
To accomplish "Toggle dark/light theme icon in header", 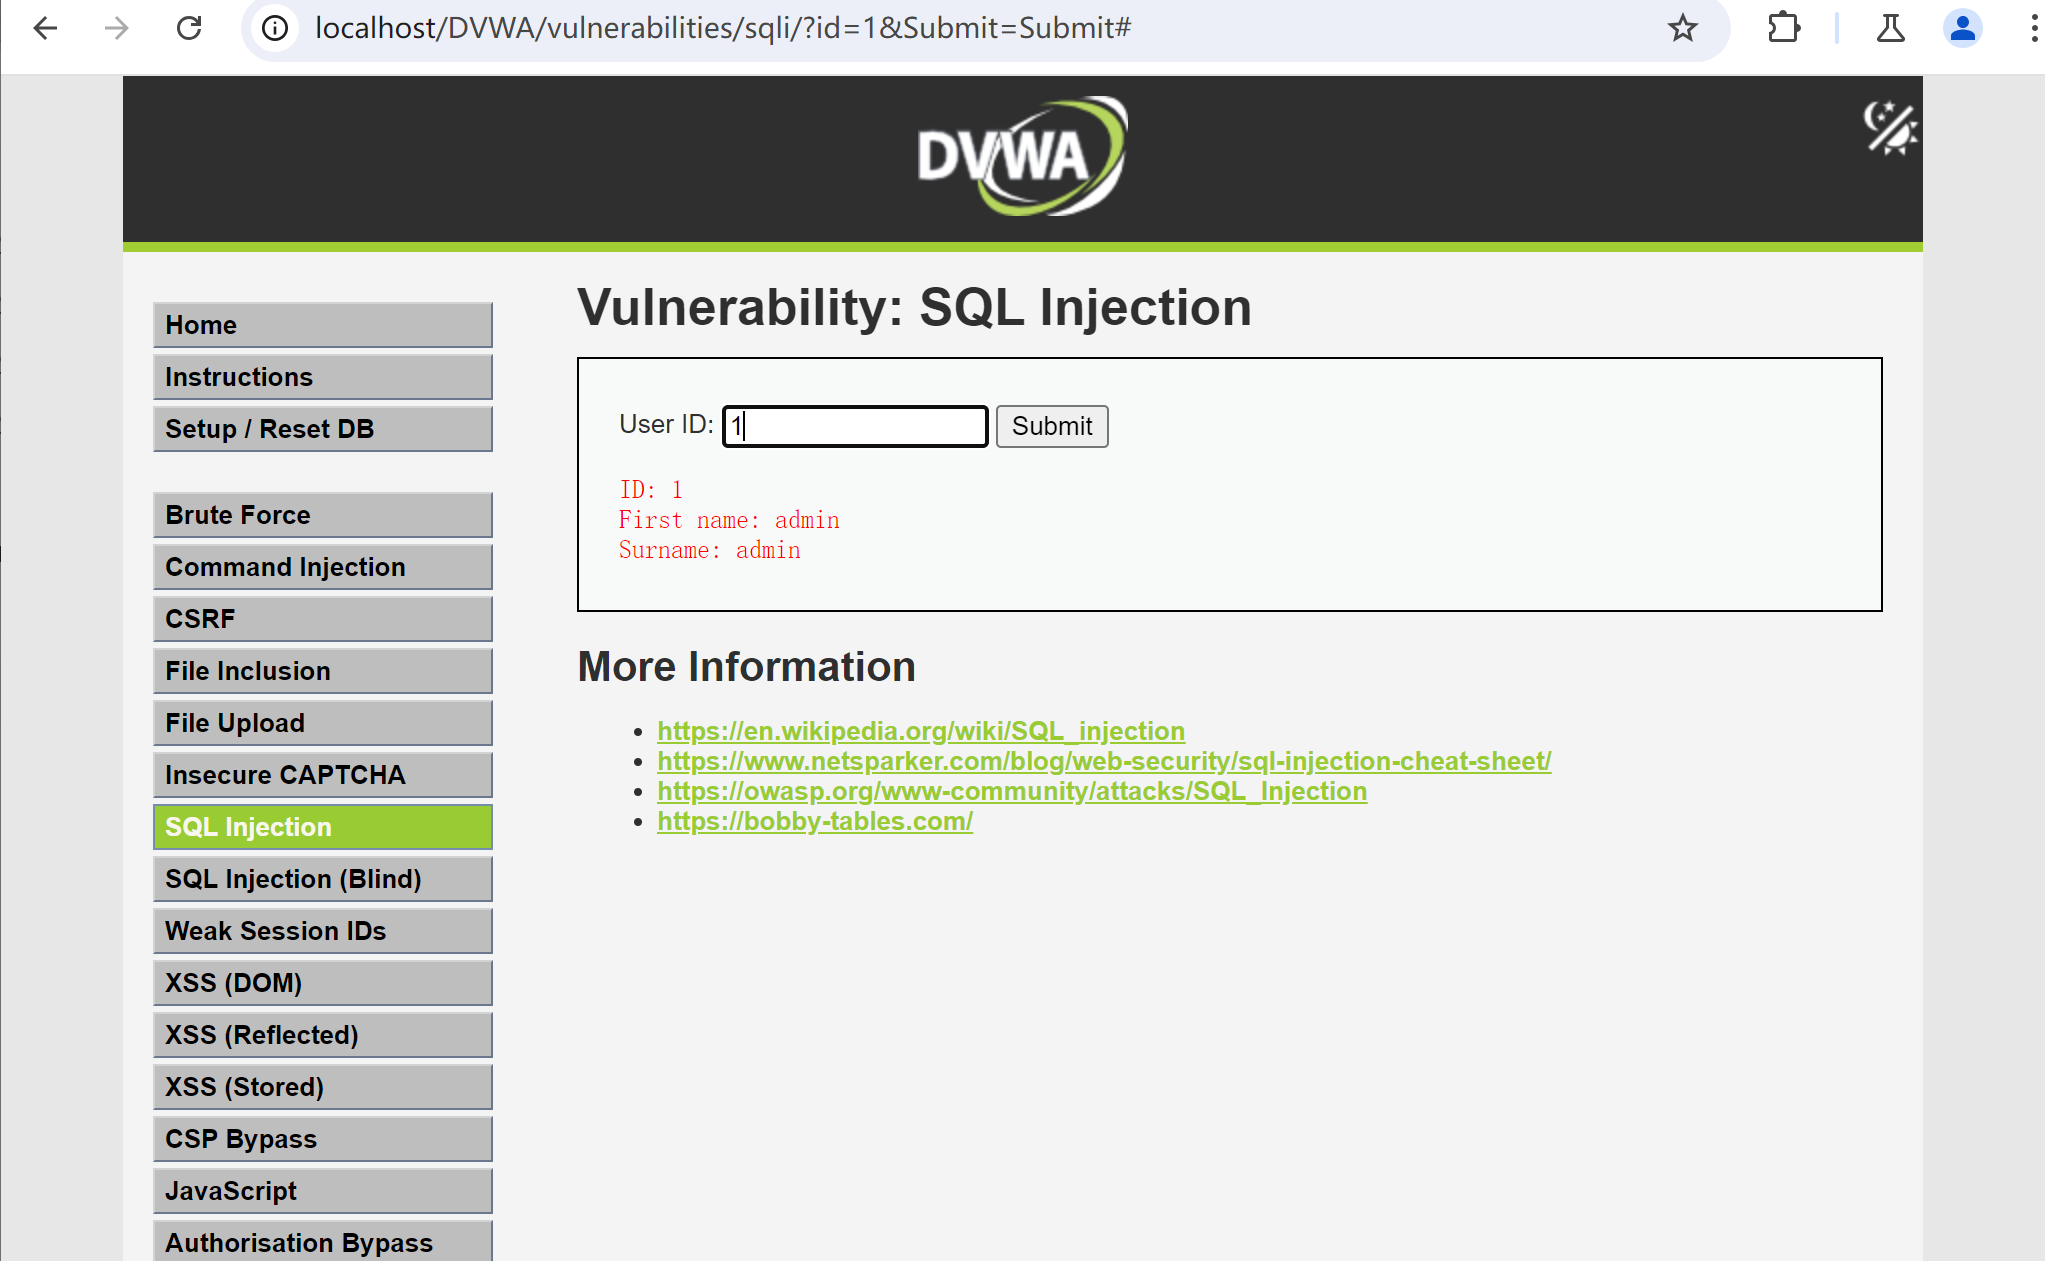I will click(1889, 129).
